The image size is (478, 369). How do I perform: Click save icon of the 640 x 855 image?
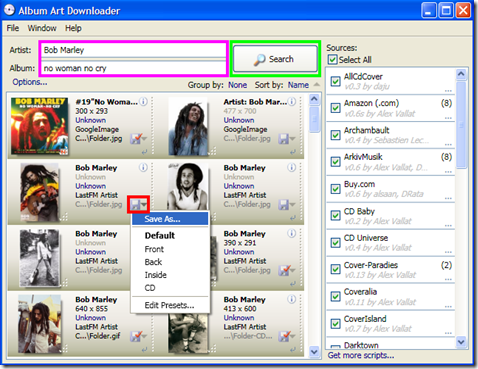point(136,336)
